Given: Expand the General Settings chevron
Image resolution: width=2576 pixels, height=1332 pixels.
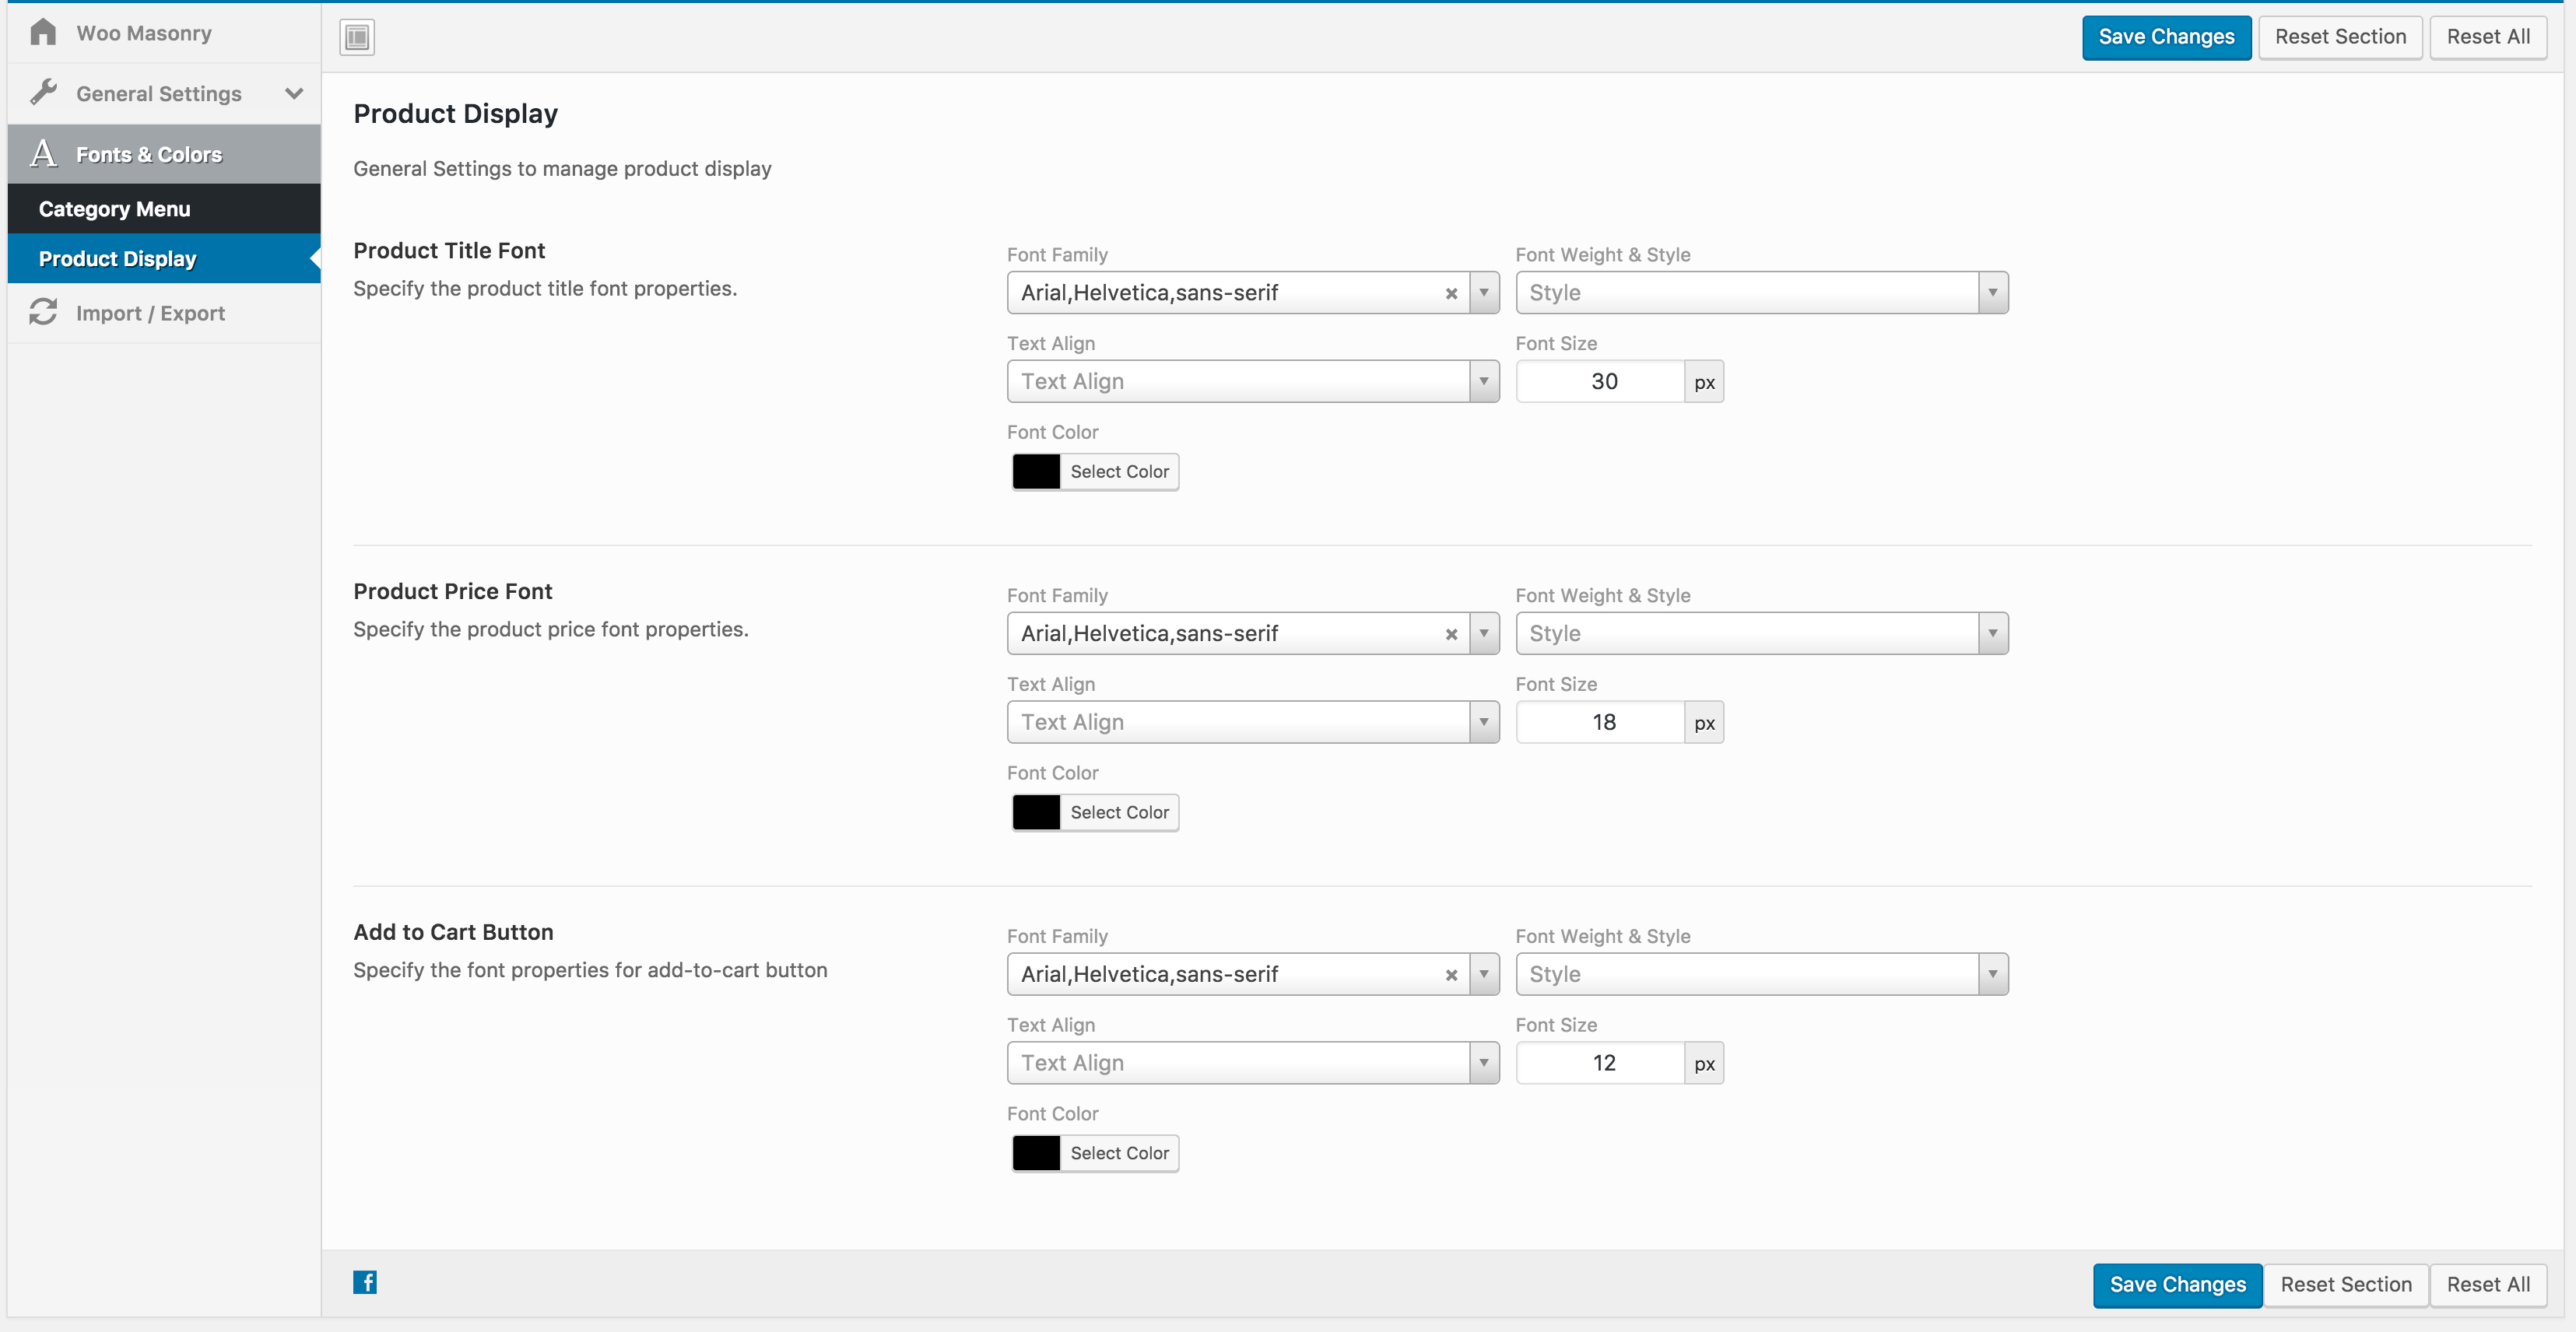Looking at the screenshot, I should (294, 93).
